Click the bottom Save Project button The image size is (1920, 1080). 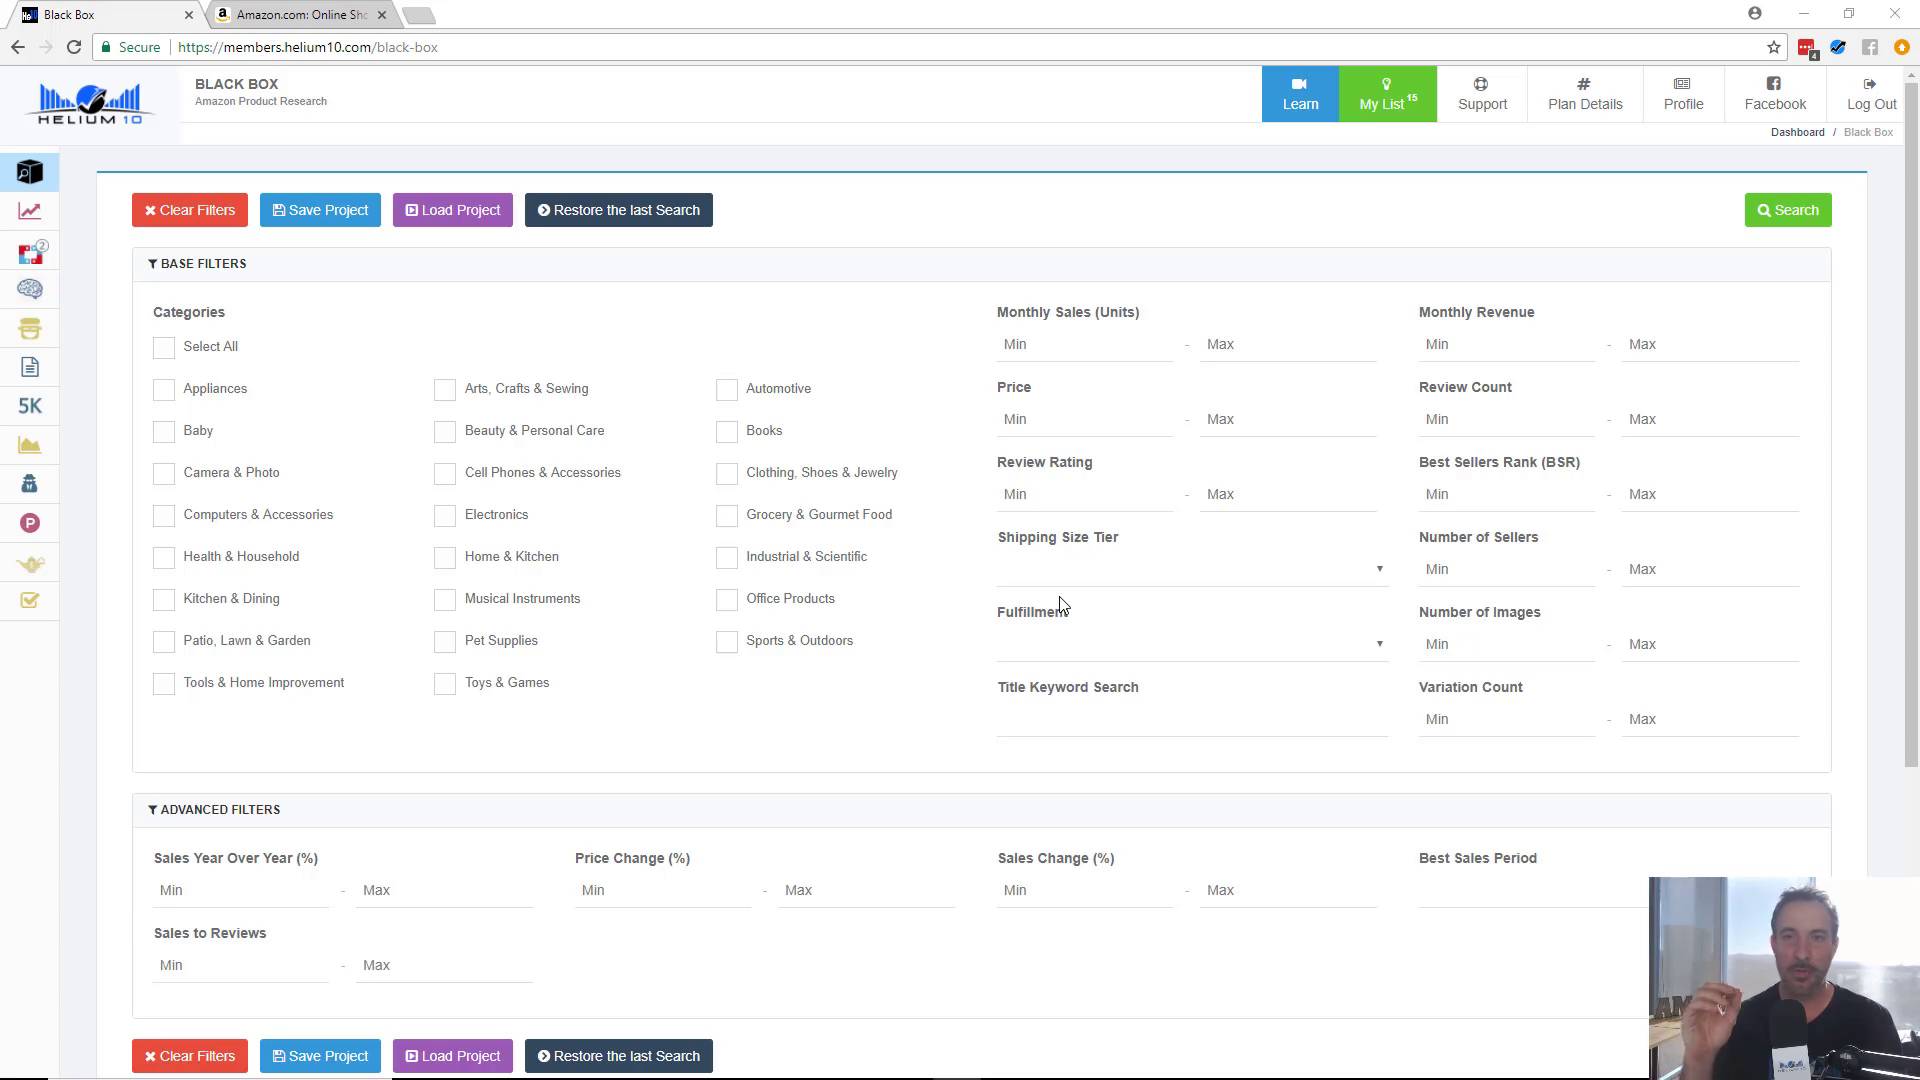(320, 1056)
